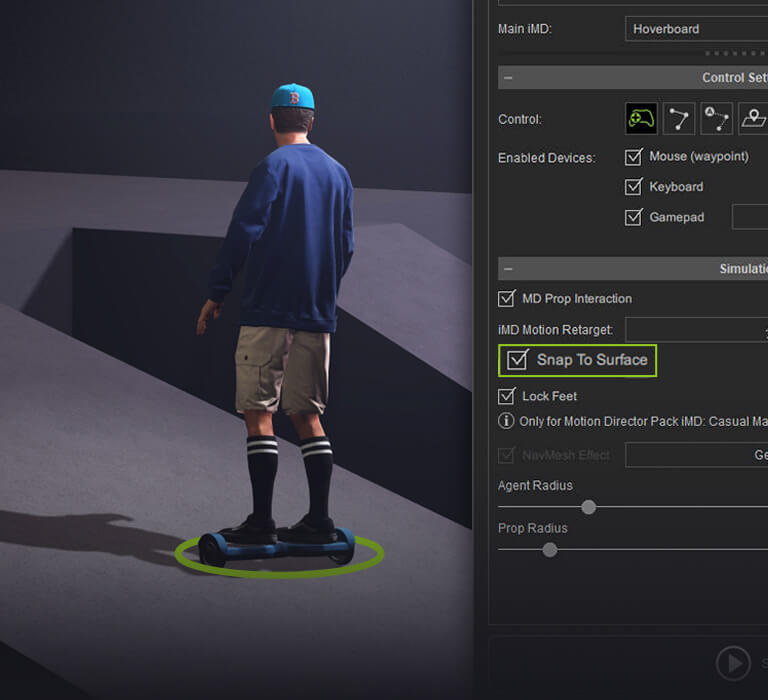Open the Main iMD Hoverboard dropdown
This screenshot has height=700, width=768.
[696, 29]
